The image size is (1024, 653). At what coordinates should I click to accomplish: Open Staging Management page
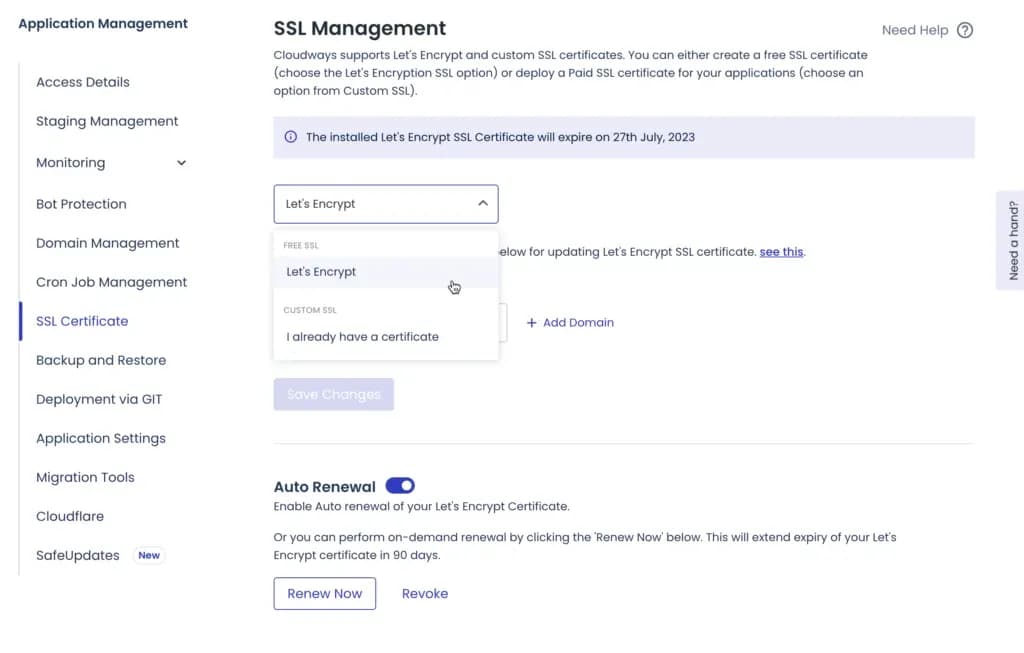tap(107, 121)
